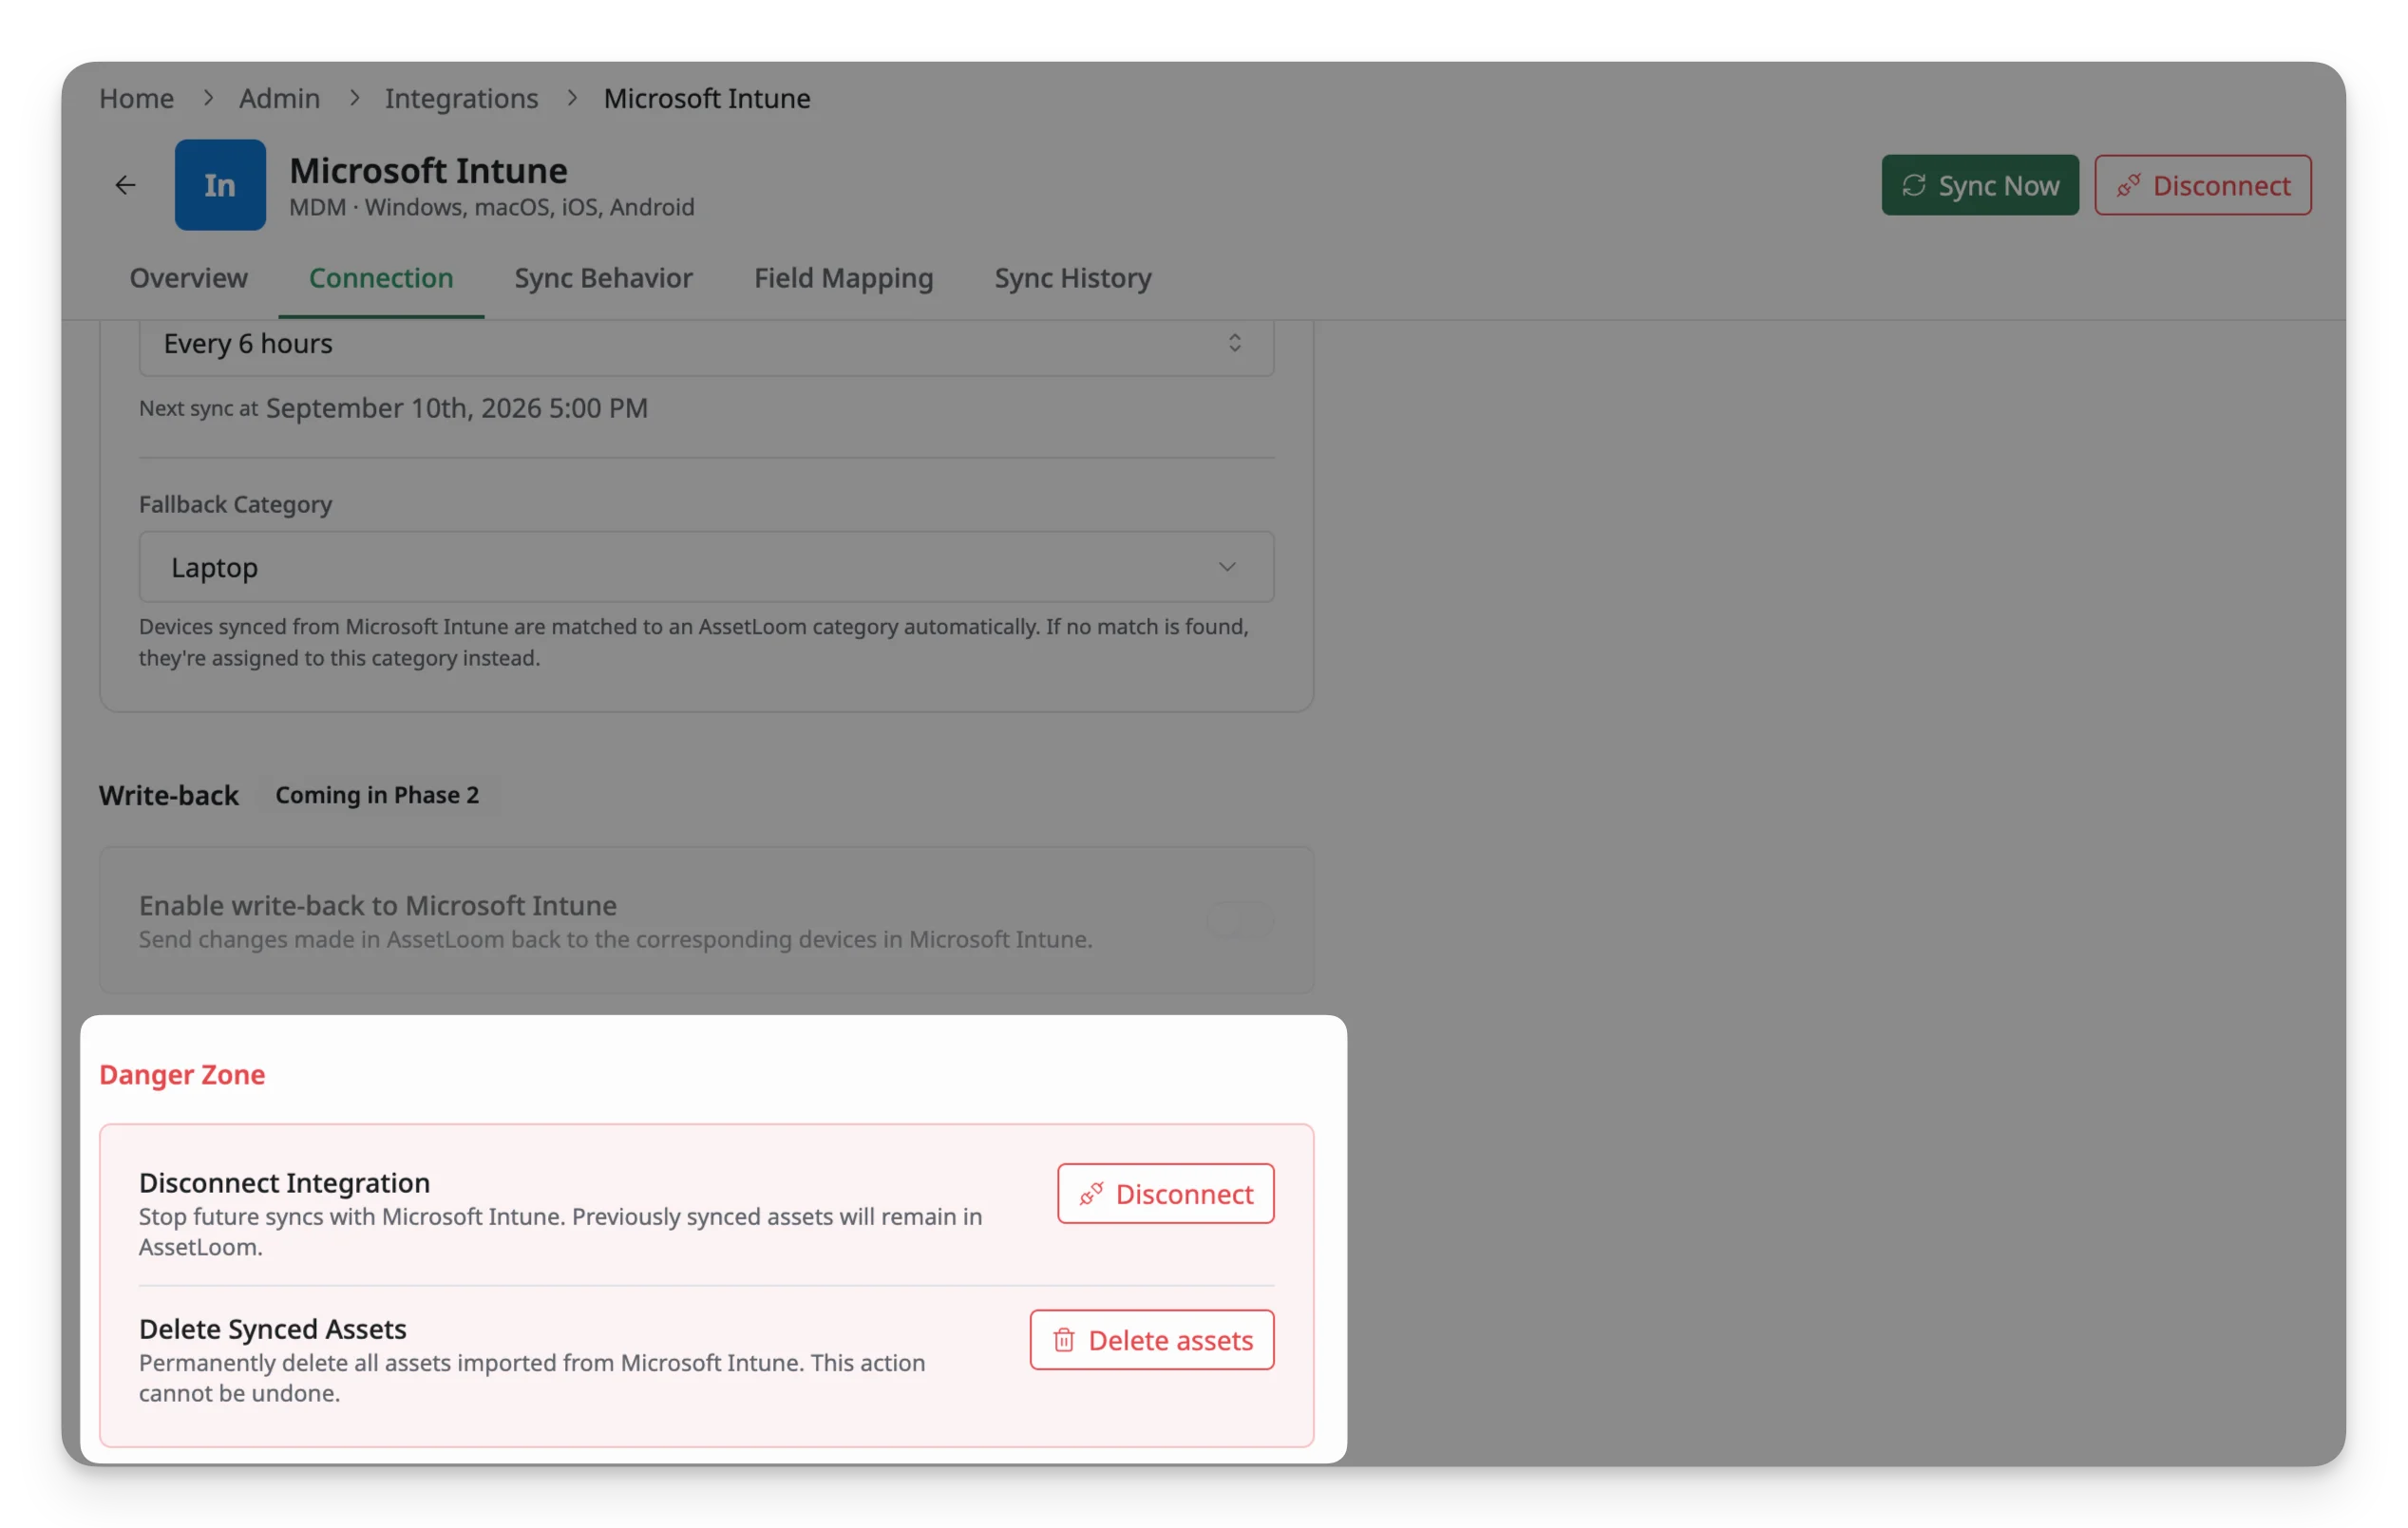Click the Fallback Category label
This screenshot has width=2408, height=1528.
[x=235, y=504]
